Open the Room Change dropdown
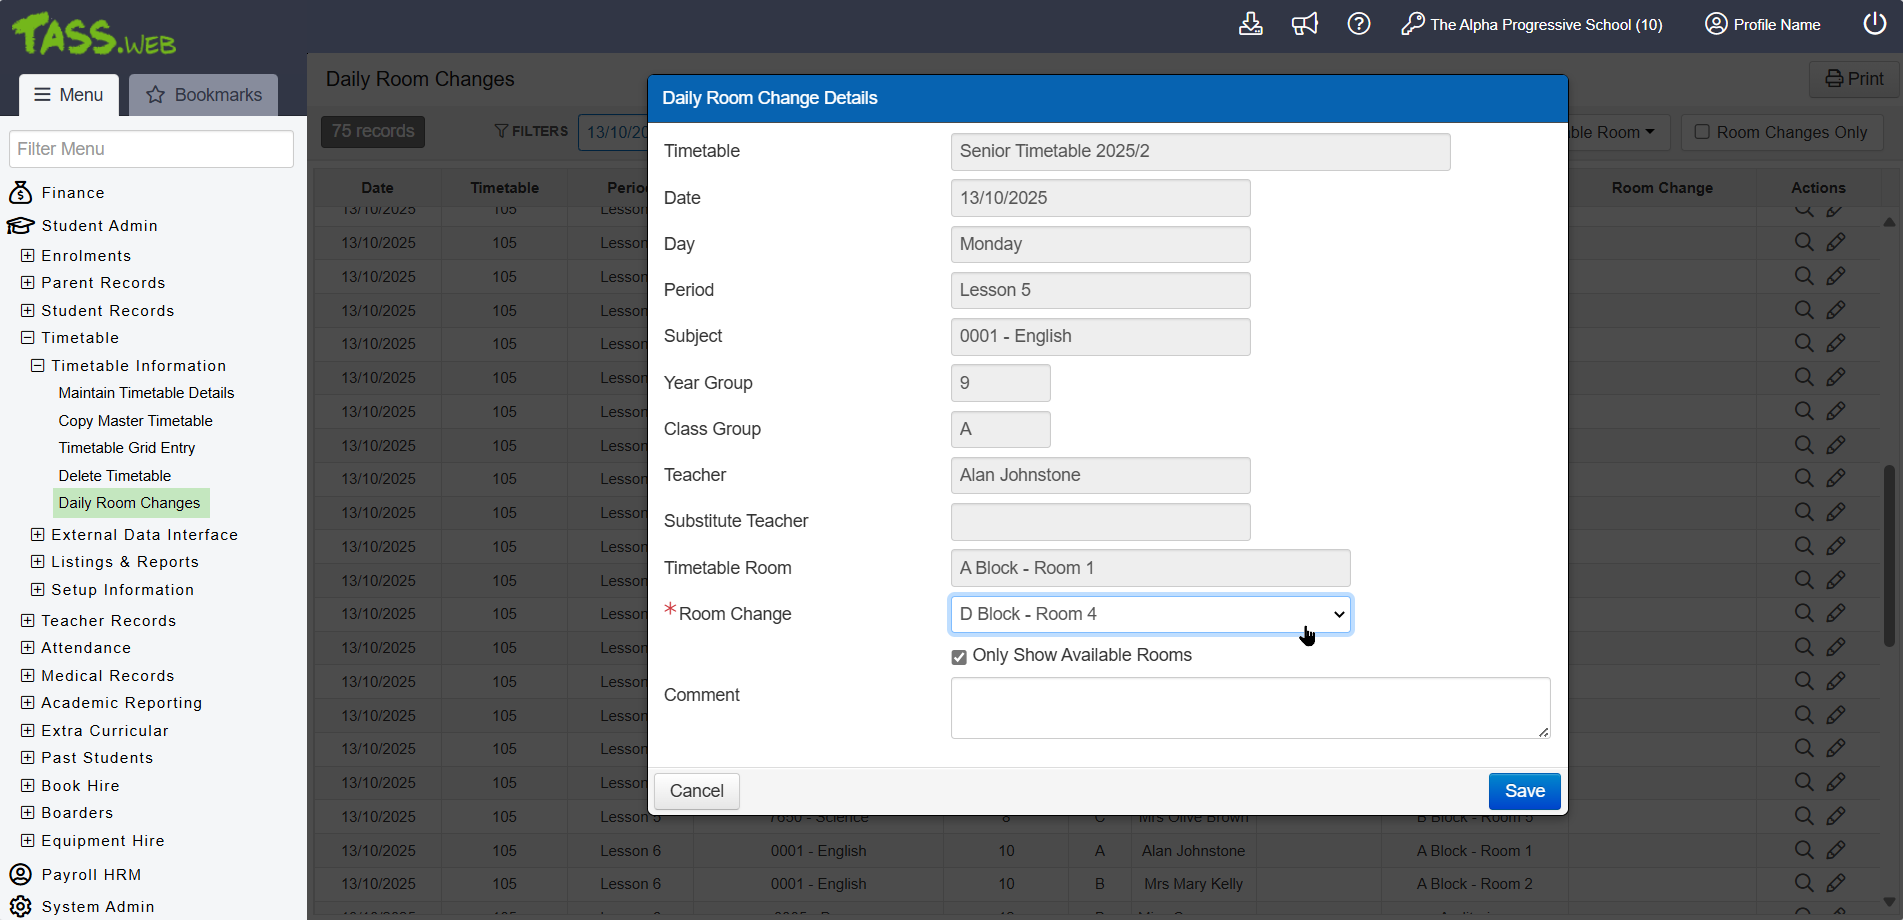Image resolution: width=1903 pixels, height=920 pixels. pos(1150,614)
